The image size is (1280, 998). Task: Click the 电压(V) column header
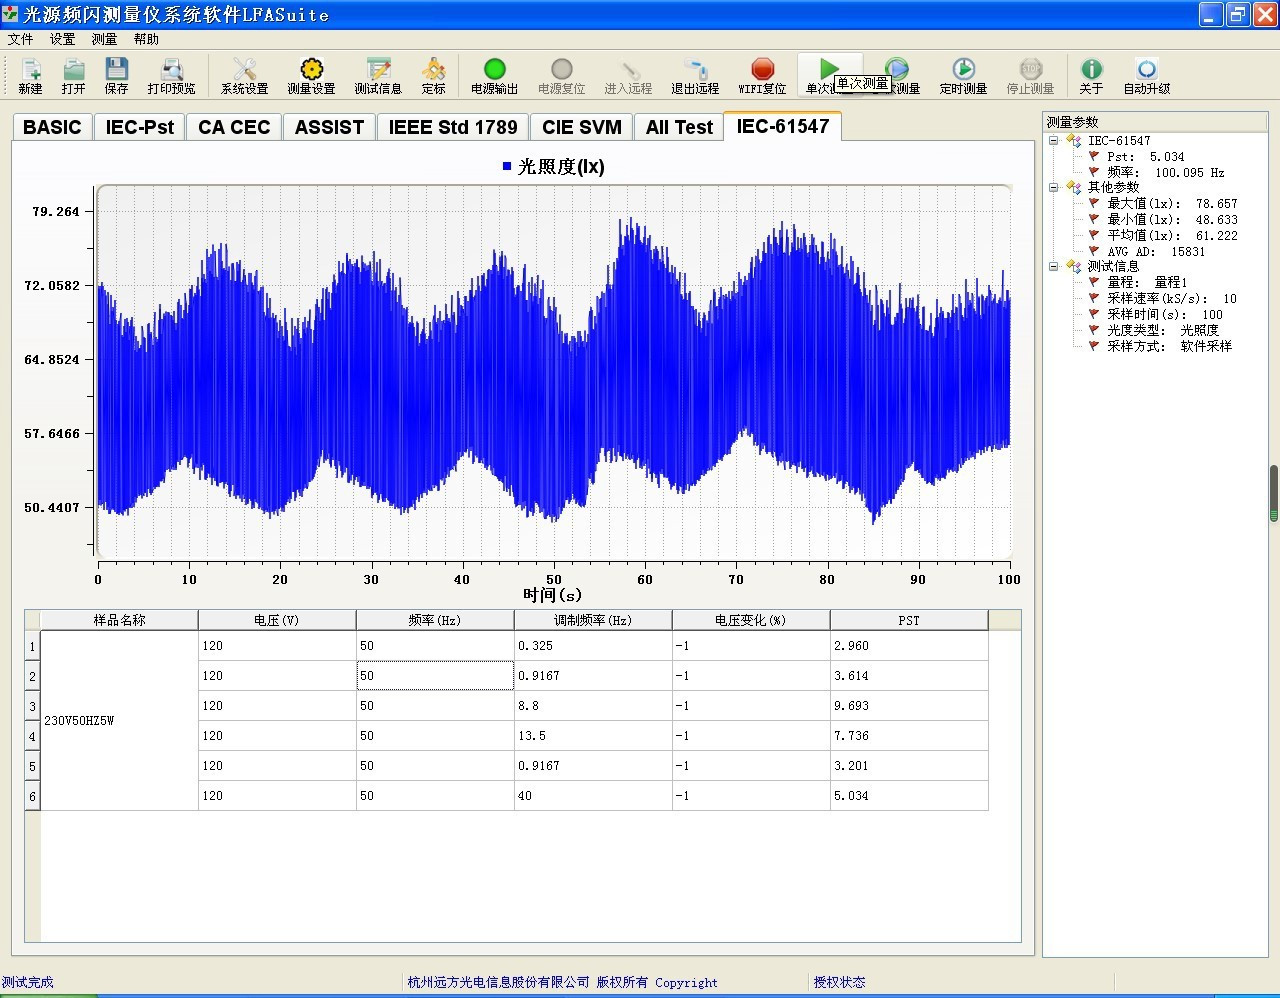(277, 620)
